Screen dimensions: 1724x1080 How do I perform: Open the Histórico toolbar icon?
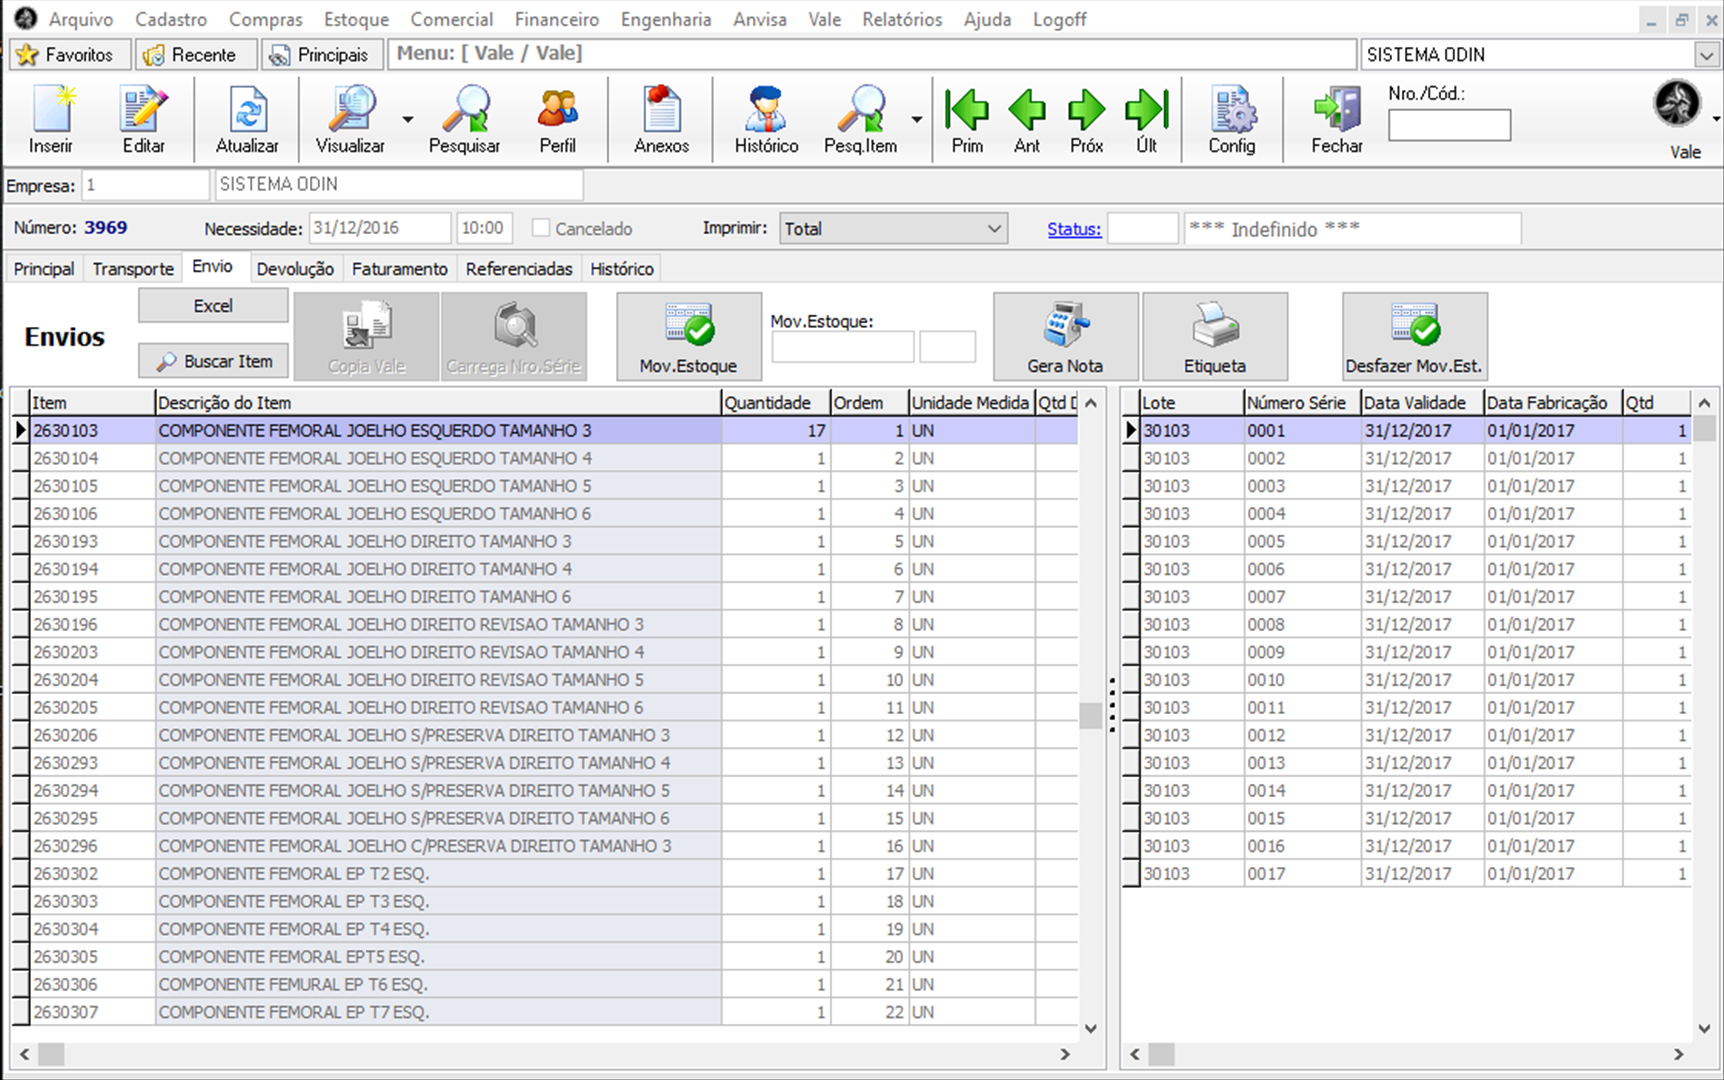point(766,111)
